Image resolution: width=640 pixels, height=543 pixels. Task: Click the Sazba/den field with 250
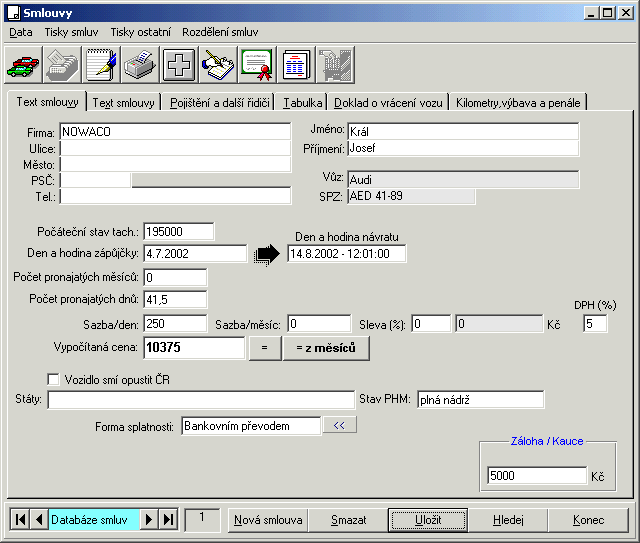(x=175, y=324)
